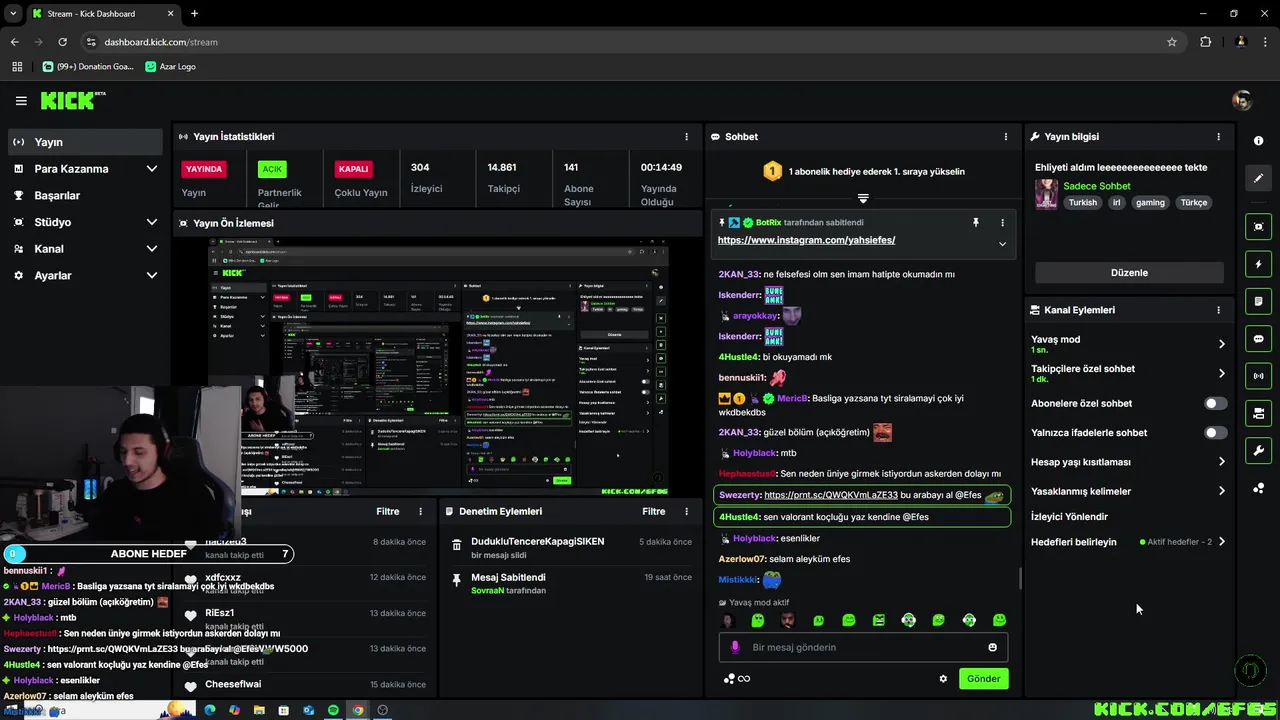Screen dimensions: 1280x720
Task: Click the chat scrollbar
Action: pos(1020,578)
